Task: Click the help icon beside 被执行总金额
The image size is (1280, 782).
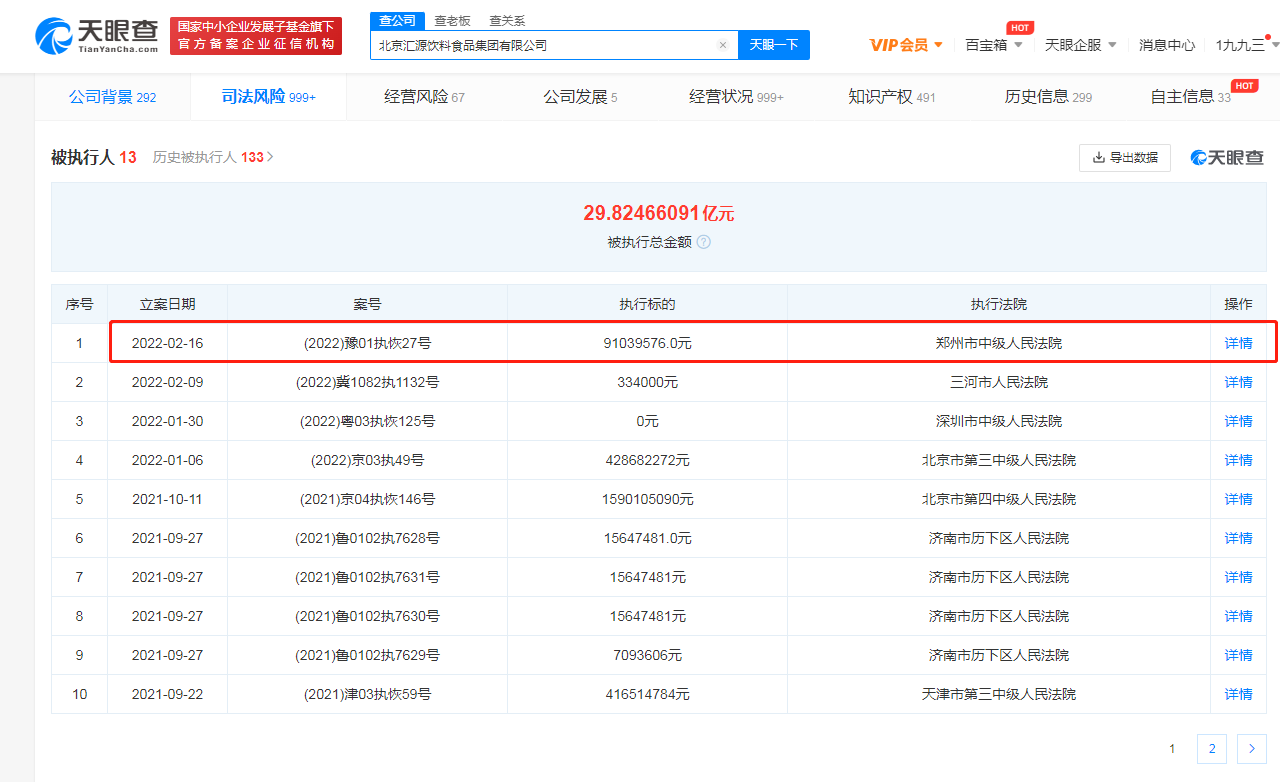Action: 704,242
